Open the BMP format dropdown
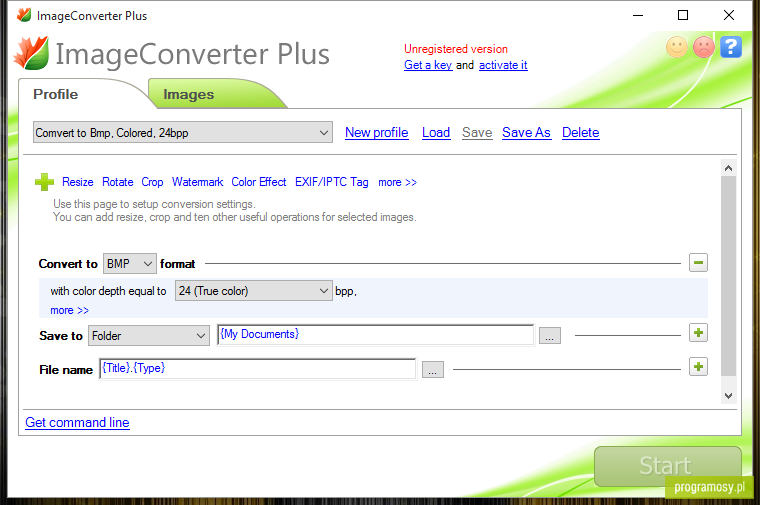This screenshot has height=505, width=760. point(129,264)
